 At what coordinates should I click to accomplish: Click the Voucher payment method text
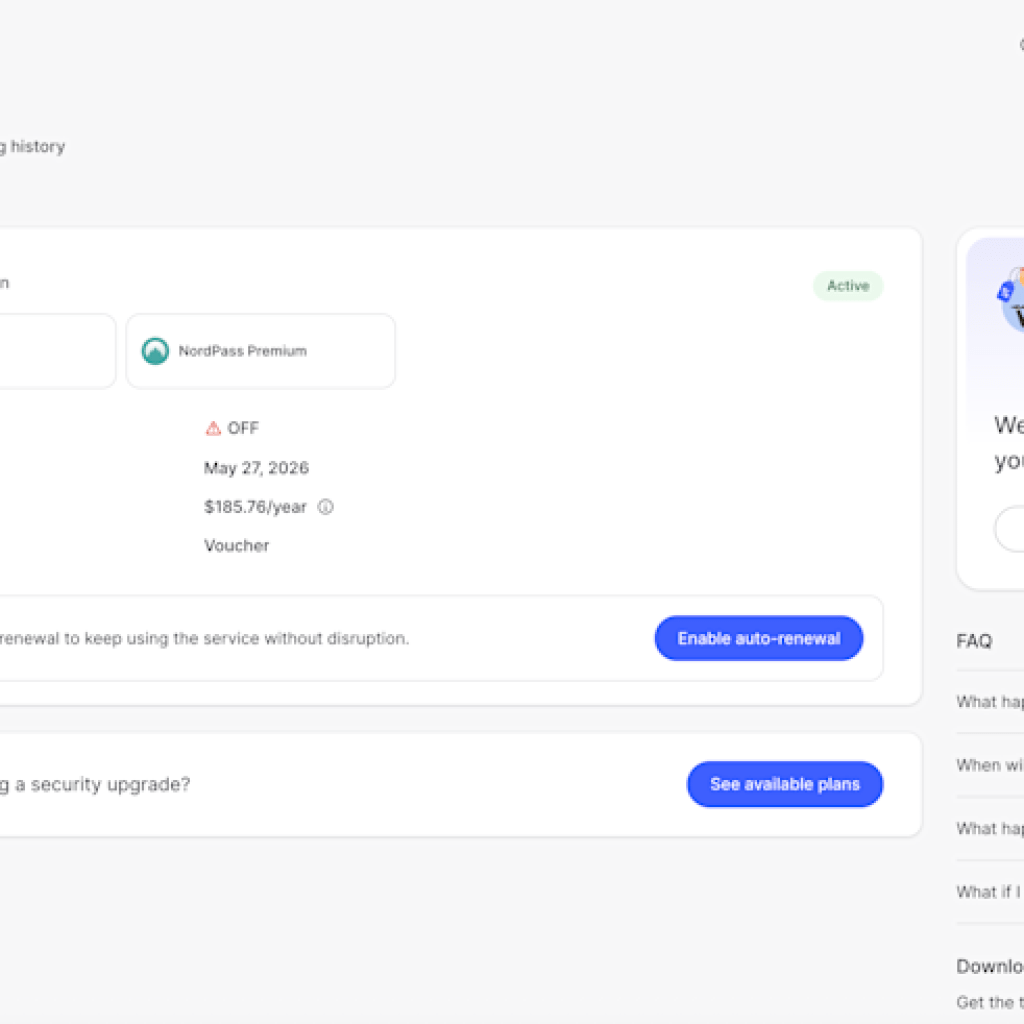[x=236, y=546]
